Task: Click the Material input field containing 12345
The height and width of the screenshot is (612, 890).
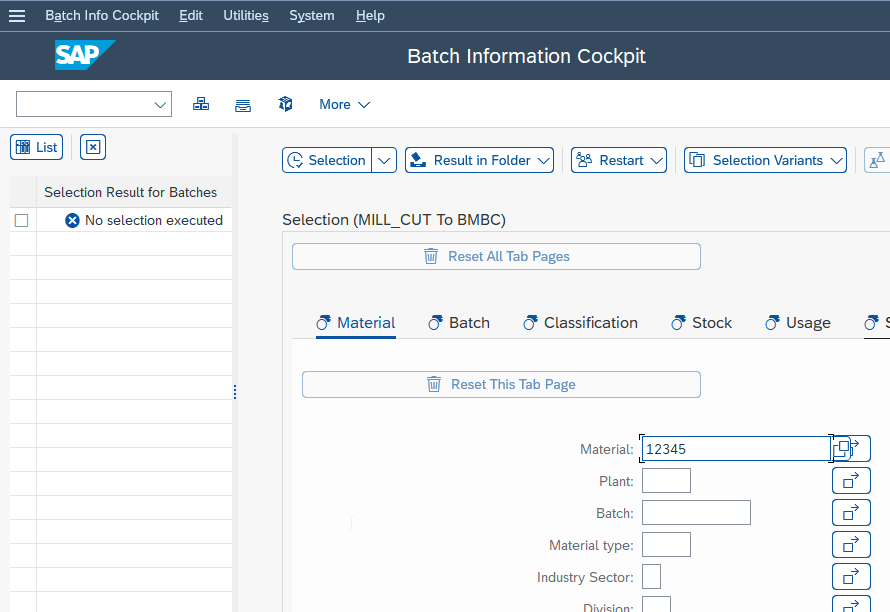Action: [736, 449]
